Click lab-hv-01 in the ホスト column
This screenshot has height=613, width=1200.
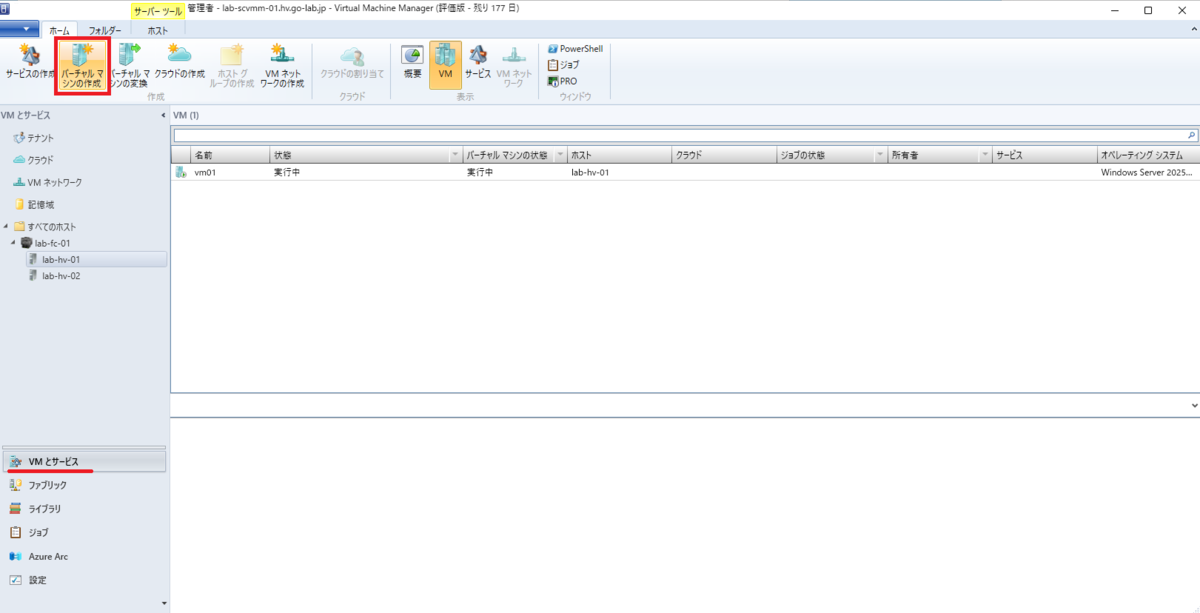[590, 172]
